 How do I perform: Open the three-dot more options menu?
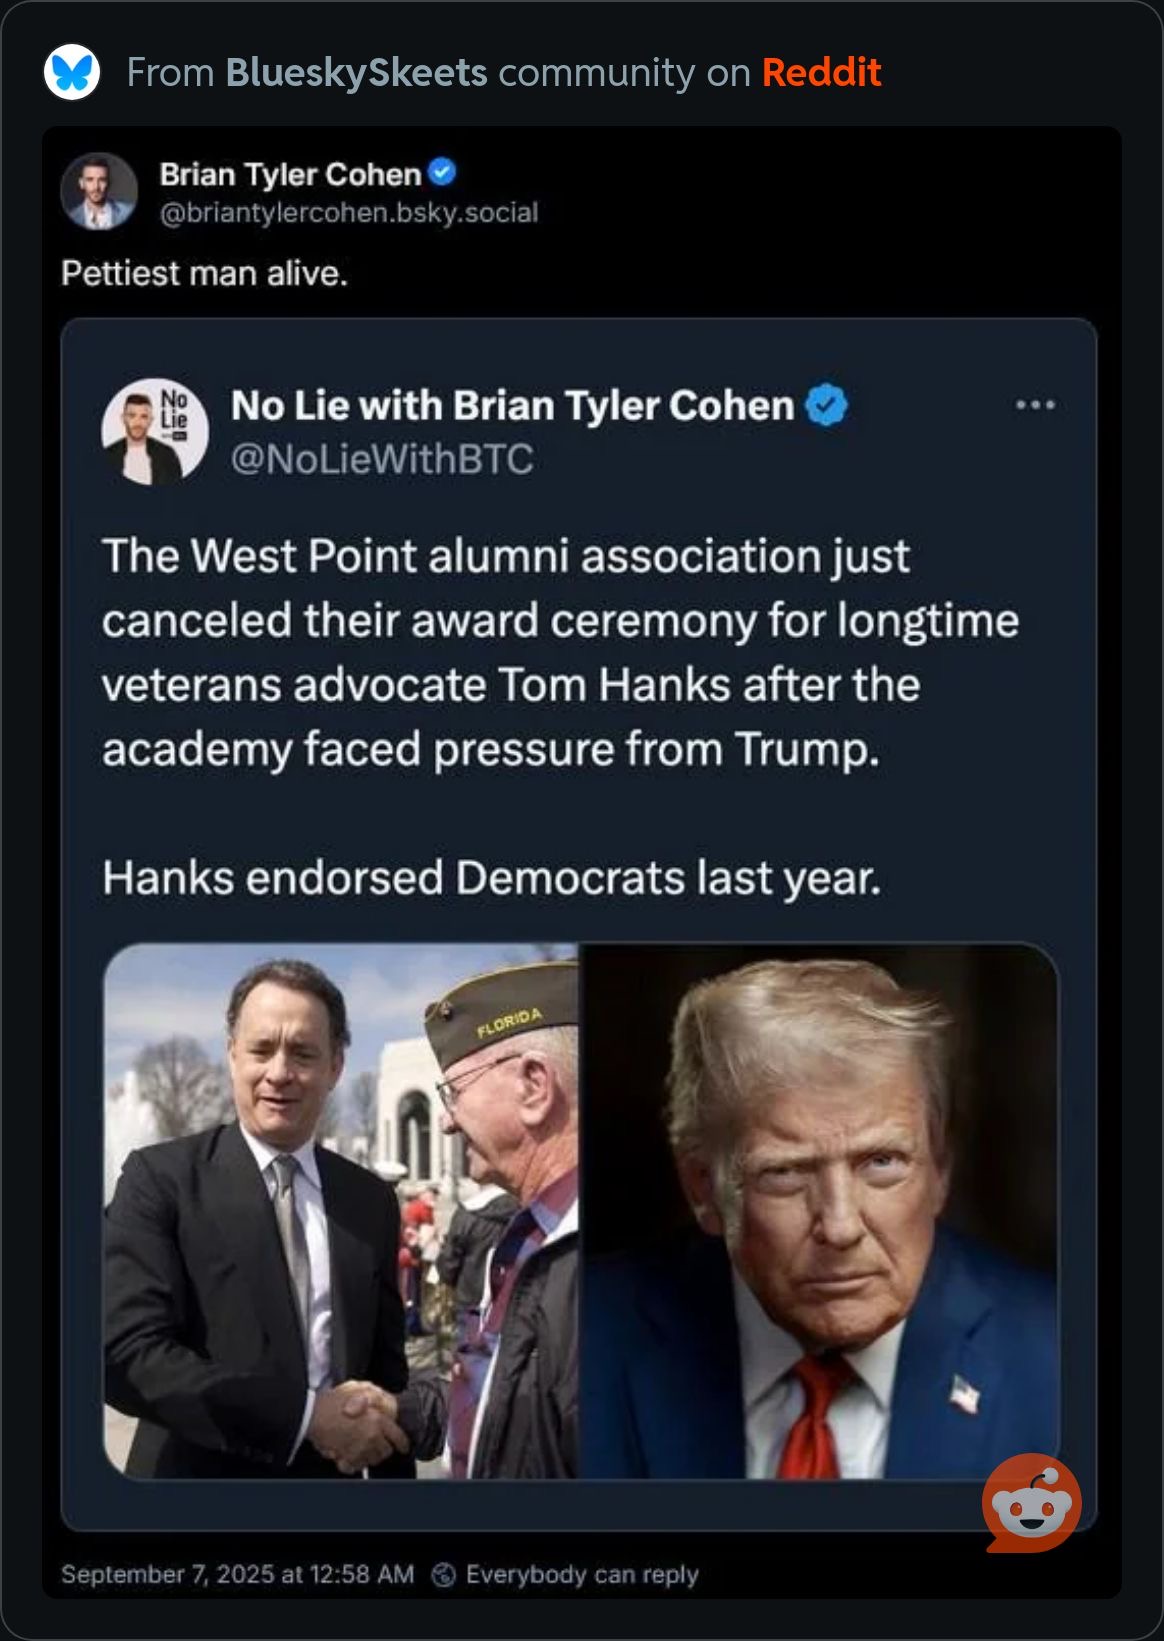point(1035,405)
